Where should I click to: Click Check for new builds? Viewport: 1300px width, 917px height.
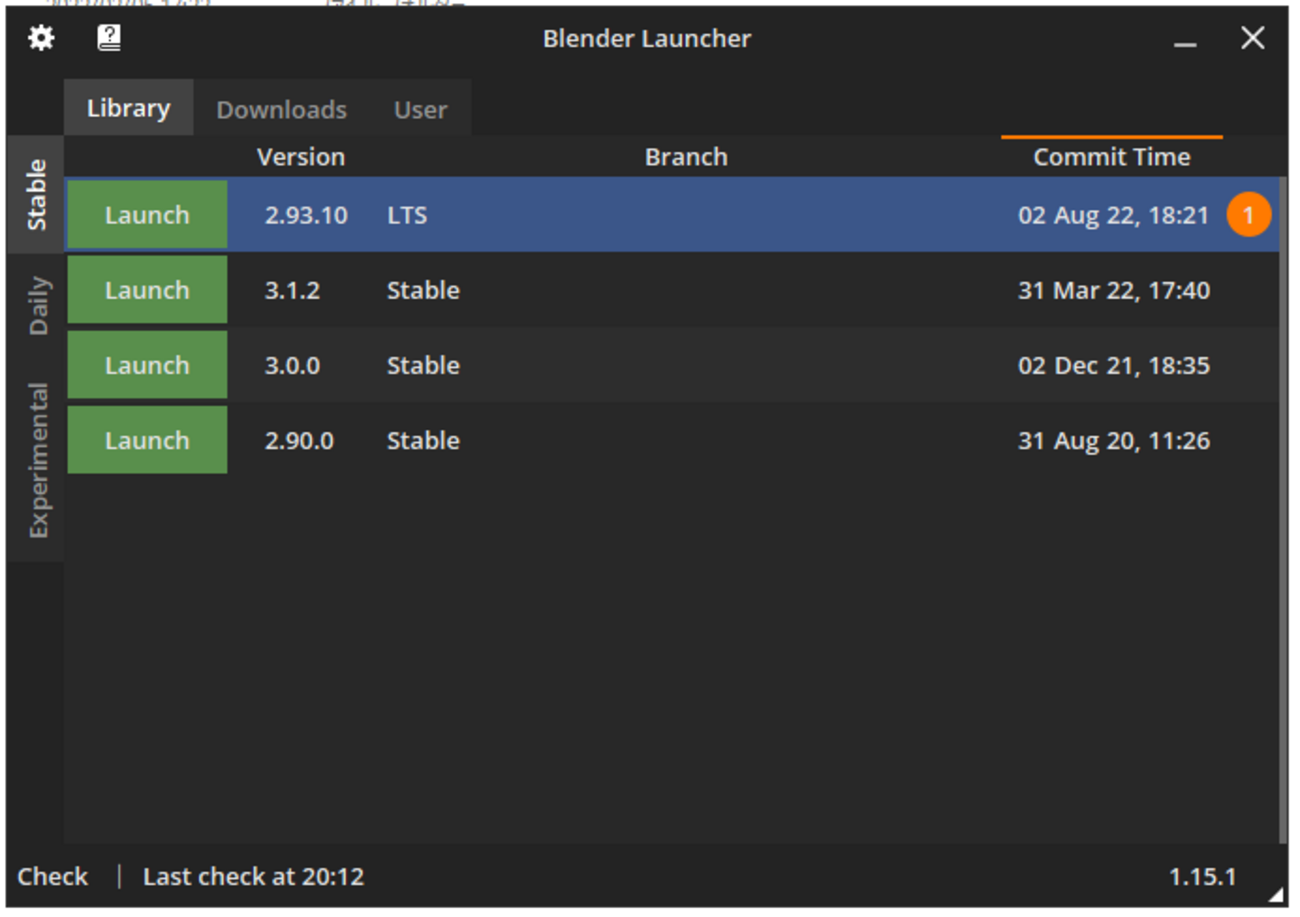[52, 877]
